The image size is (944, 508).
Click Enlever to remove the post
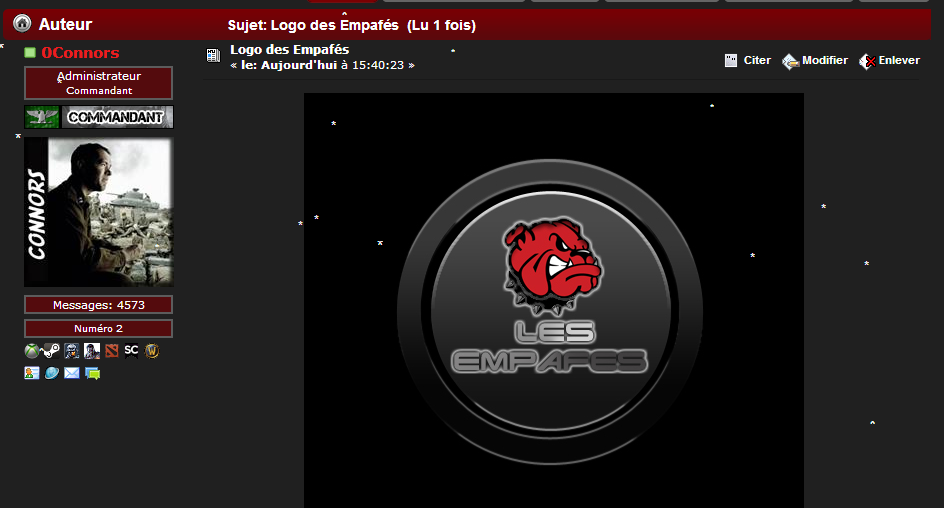(889, 61)
